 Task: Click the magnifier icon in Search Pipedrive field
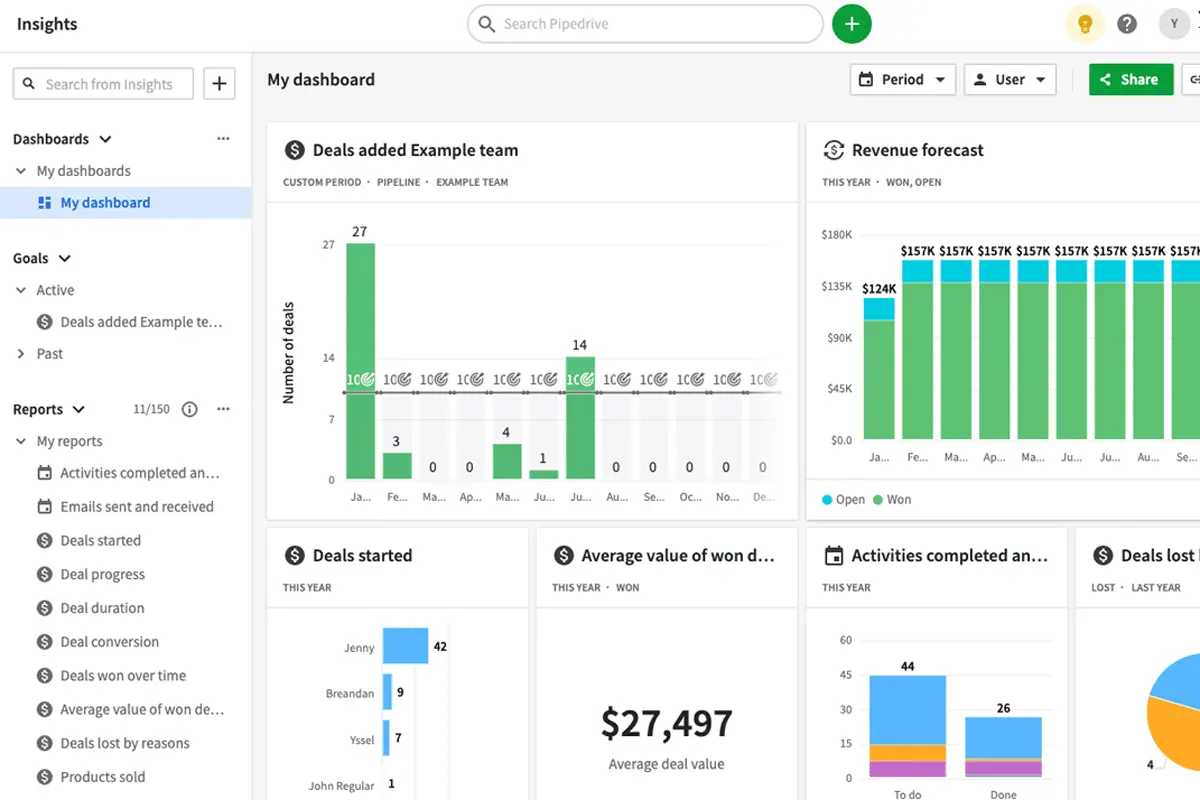coord(487,24)
